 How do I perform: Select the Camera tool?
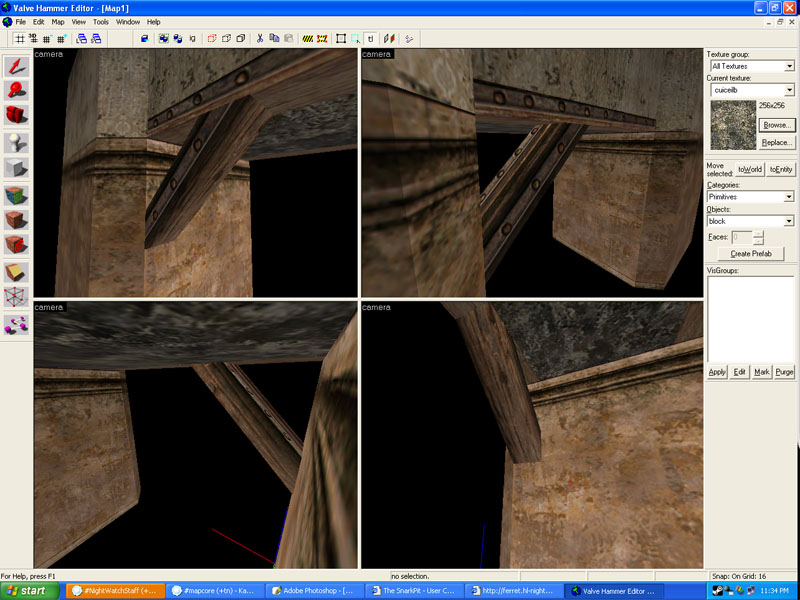pos(17,116)
